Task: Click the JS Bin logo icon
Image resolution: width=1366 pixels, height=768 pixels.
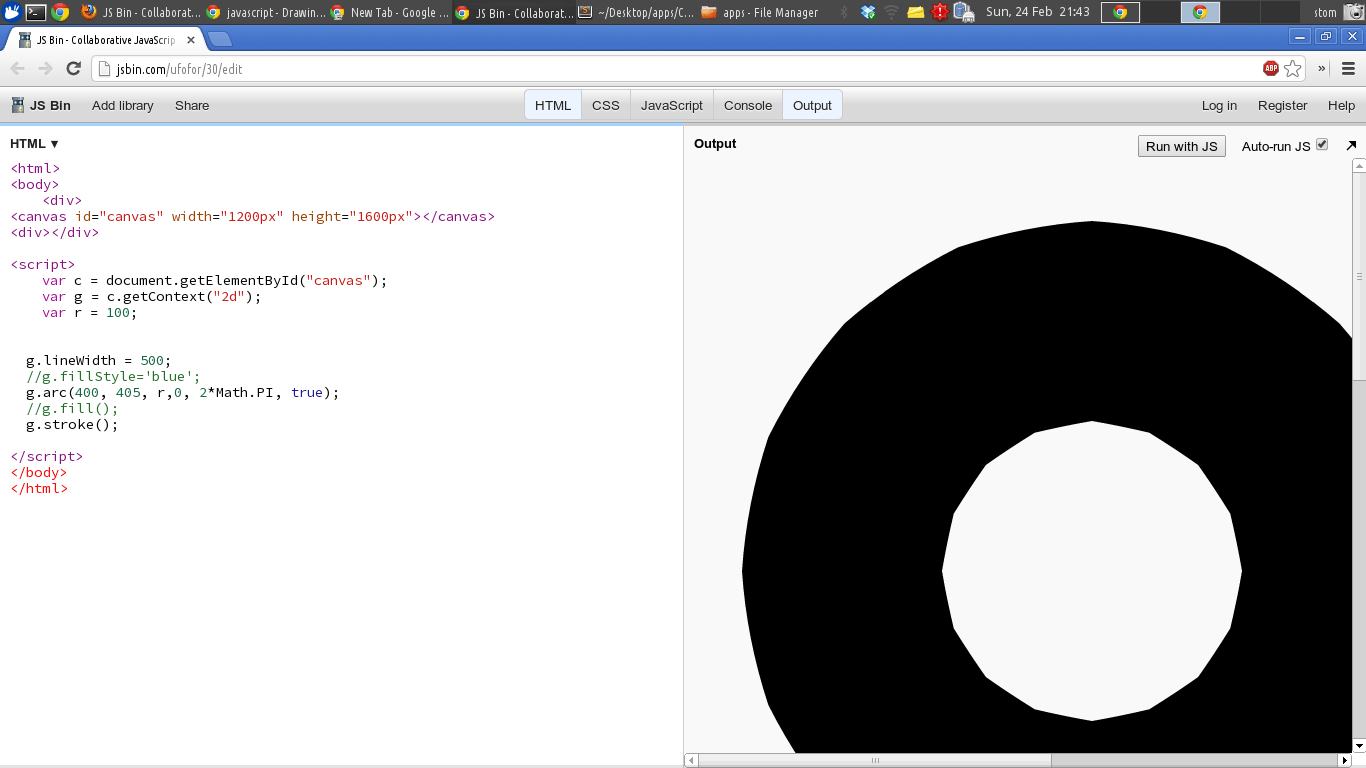Action: coord(16,104)
